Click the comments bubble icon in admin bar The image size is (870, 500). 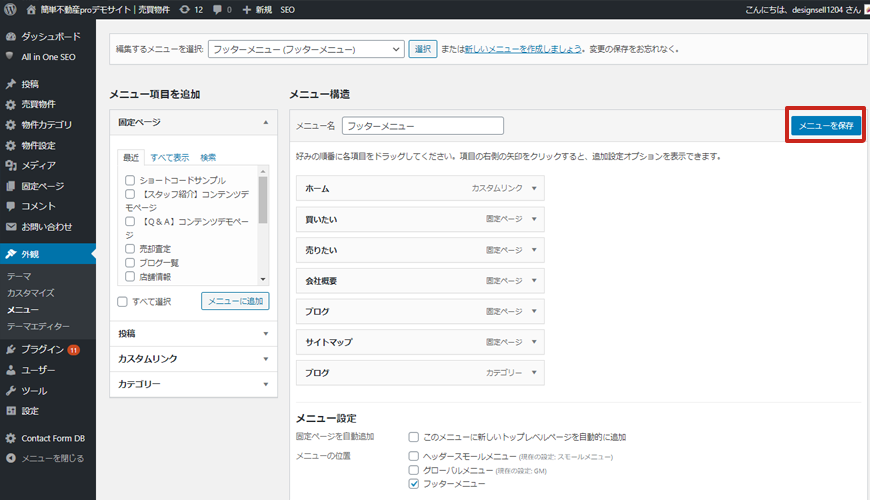click(x=217, y=9)
